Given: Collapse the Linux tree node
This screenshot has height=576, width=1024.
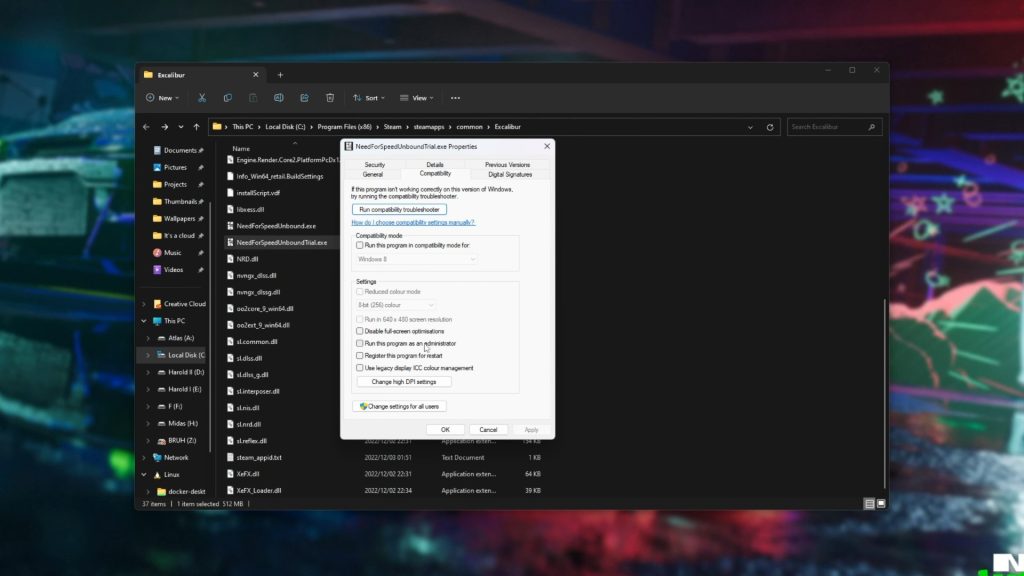Looking at the screenshot, I should tap(144, 475).
